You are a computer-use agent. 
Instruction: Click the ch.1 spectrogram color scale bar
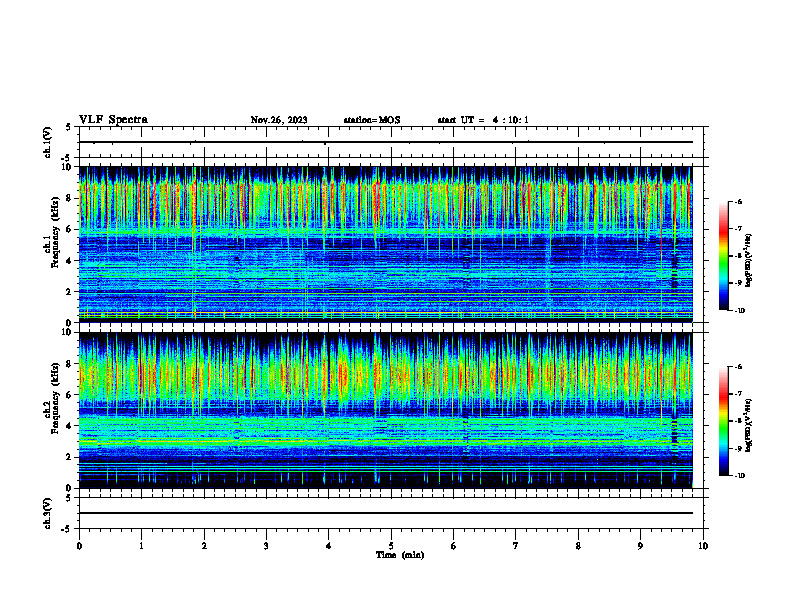[724, 256]
